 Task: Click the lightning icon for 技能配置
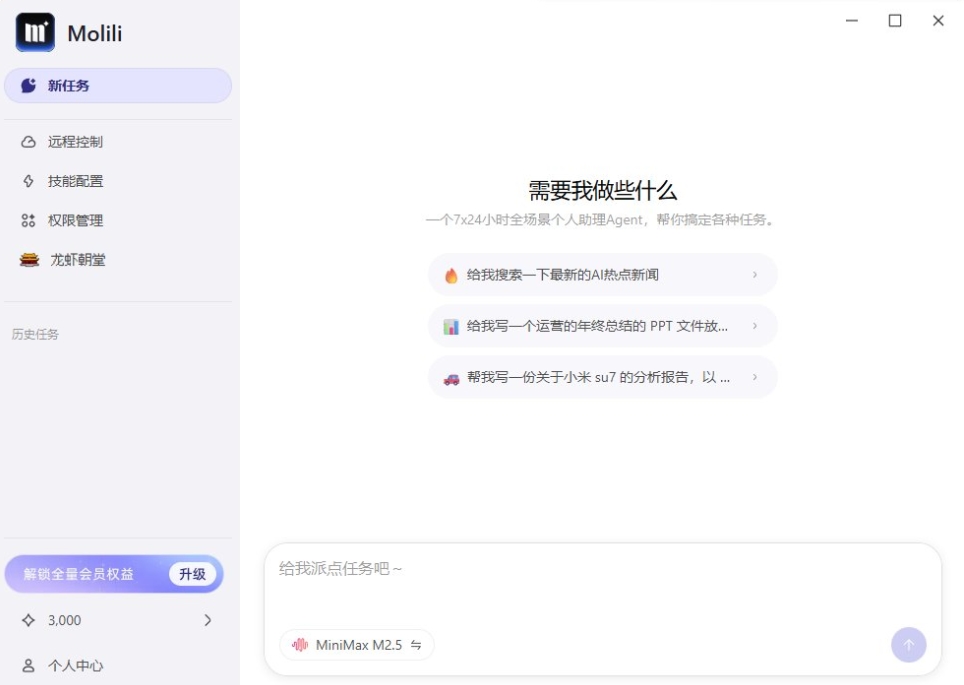pyautogui.click(x=28, y=181)
